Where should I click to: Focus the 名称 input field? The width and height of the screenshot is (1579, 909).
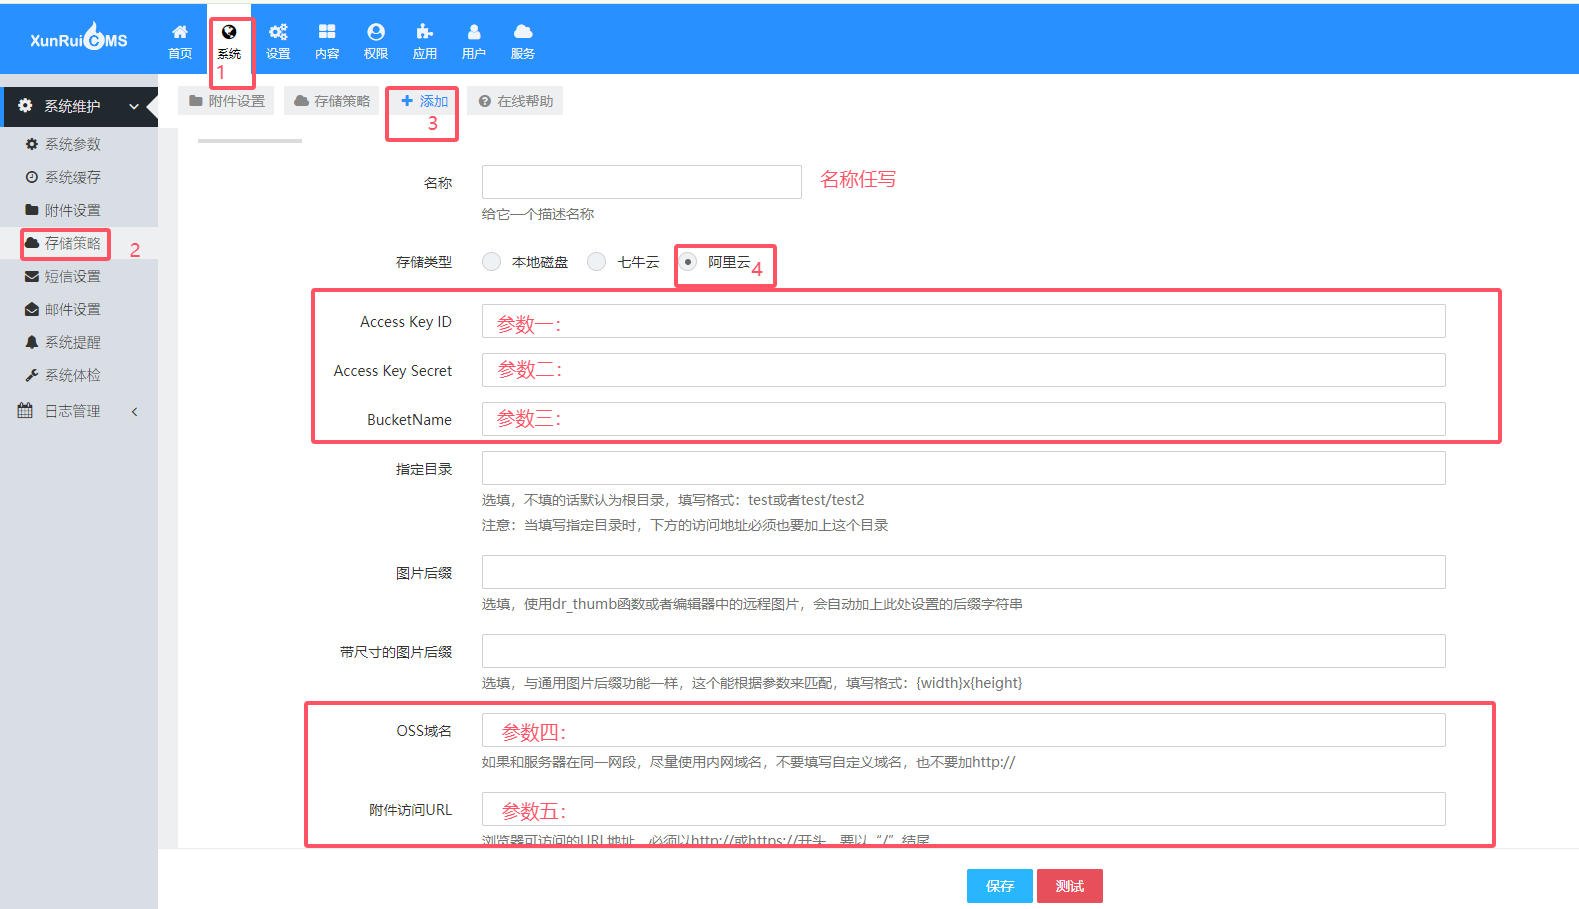(x=642, y=182)
